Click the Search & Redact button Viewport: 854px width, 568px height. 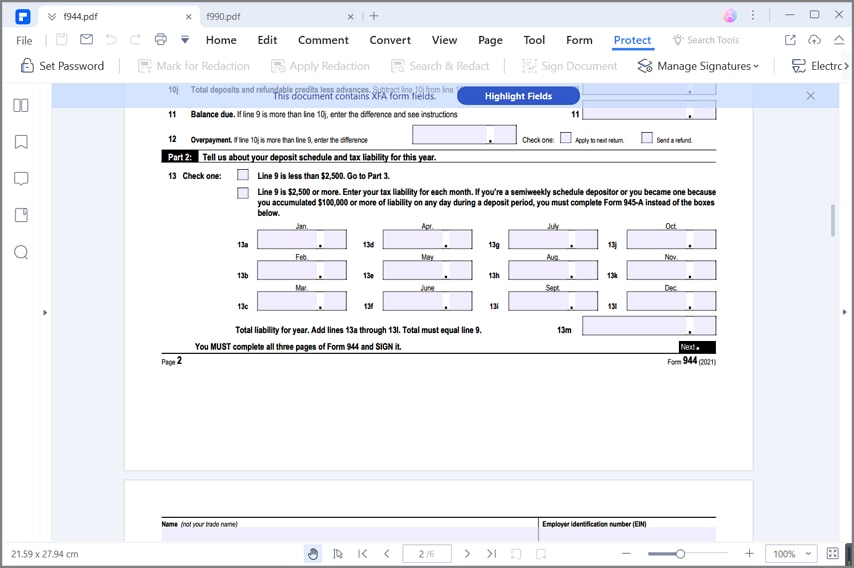point(440,66)
